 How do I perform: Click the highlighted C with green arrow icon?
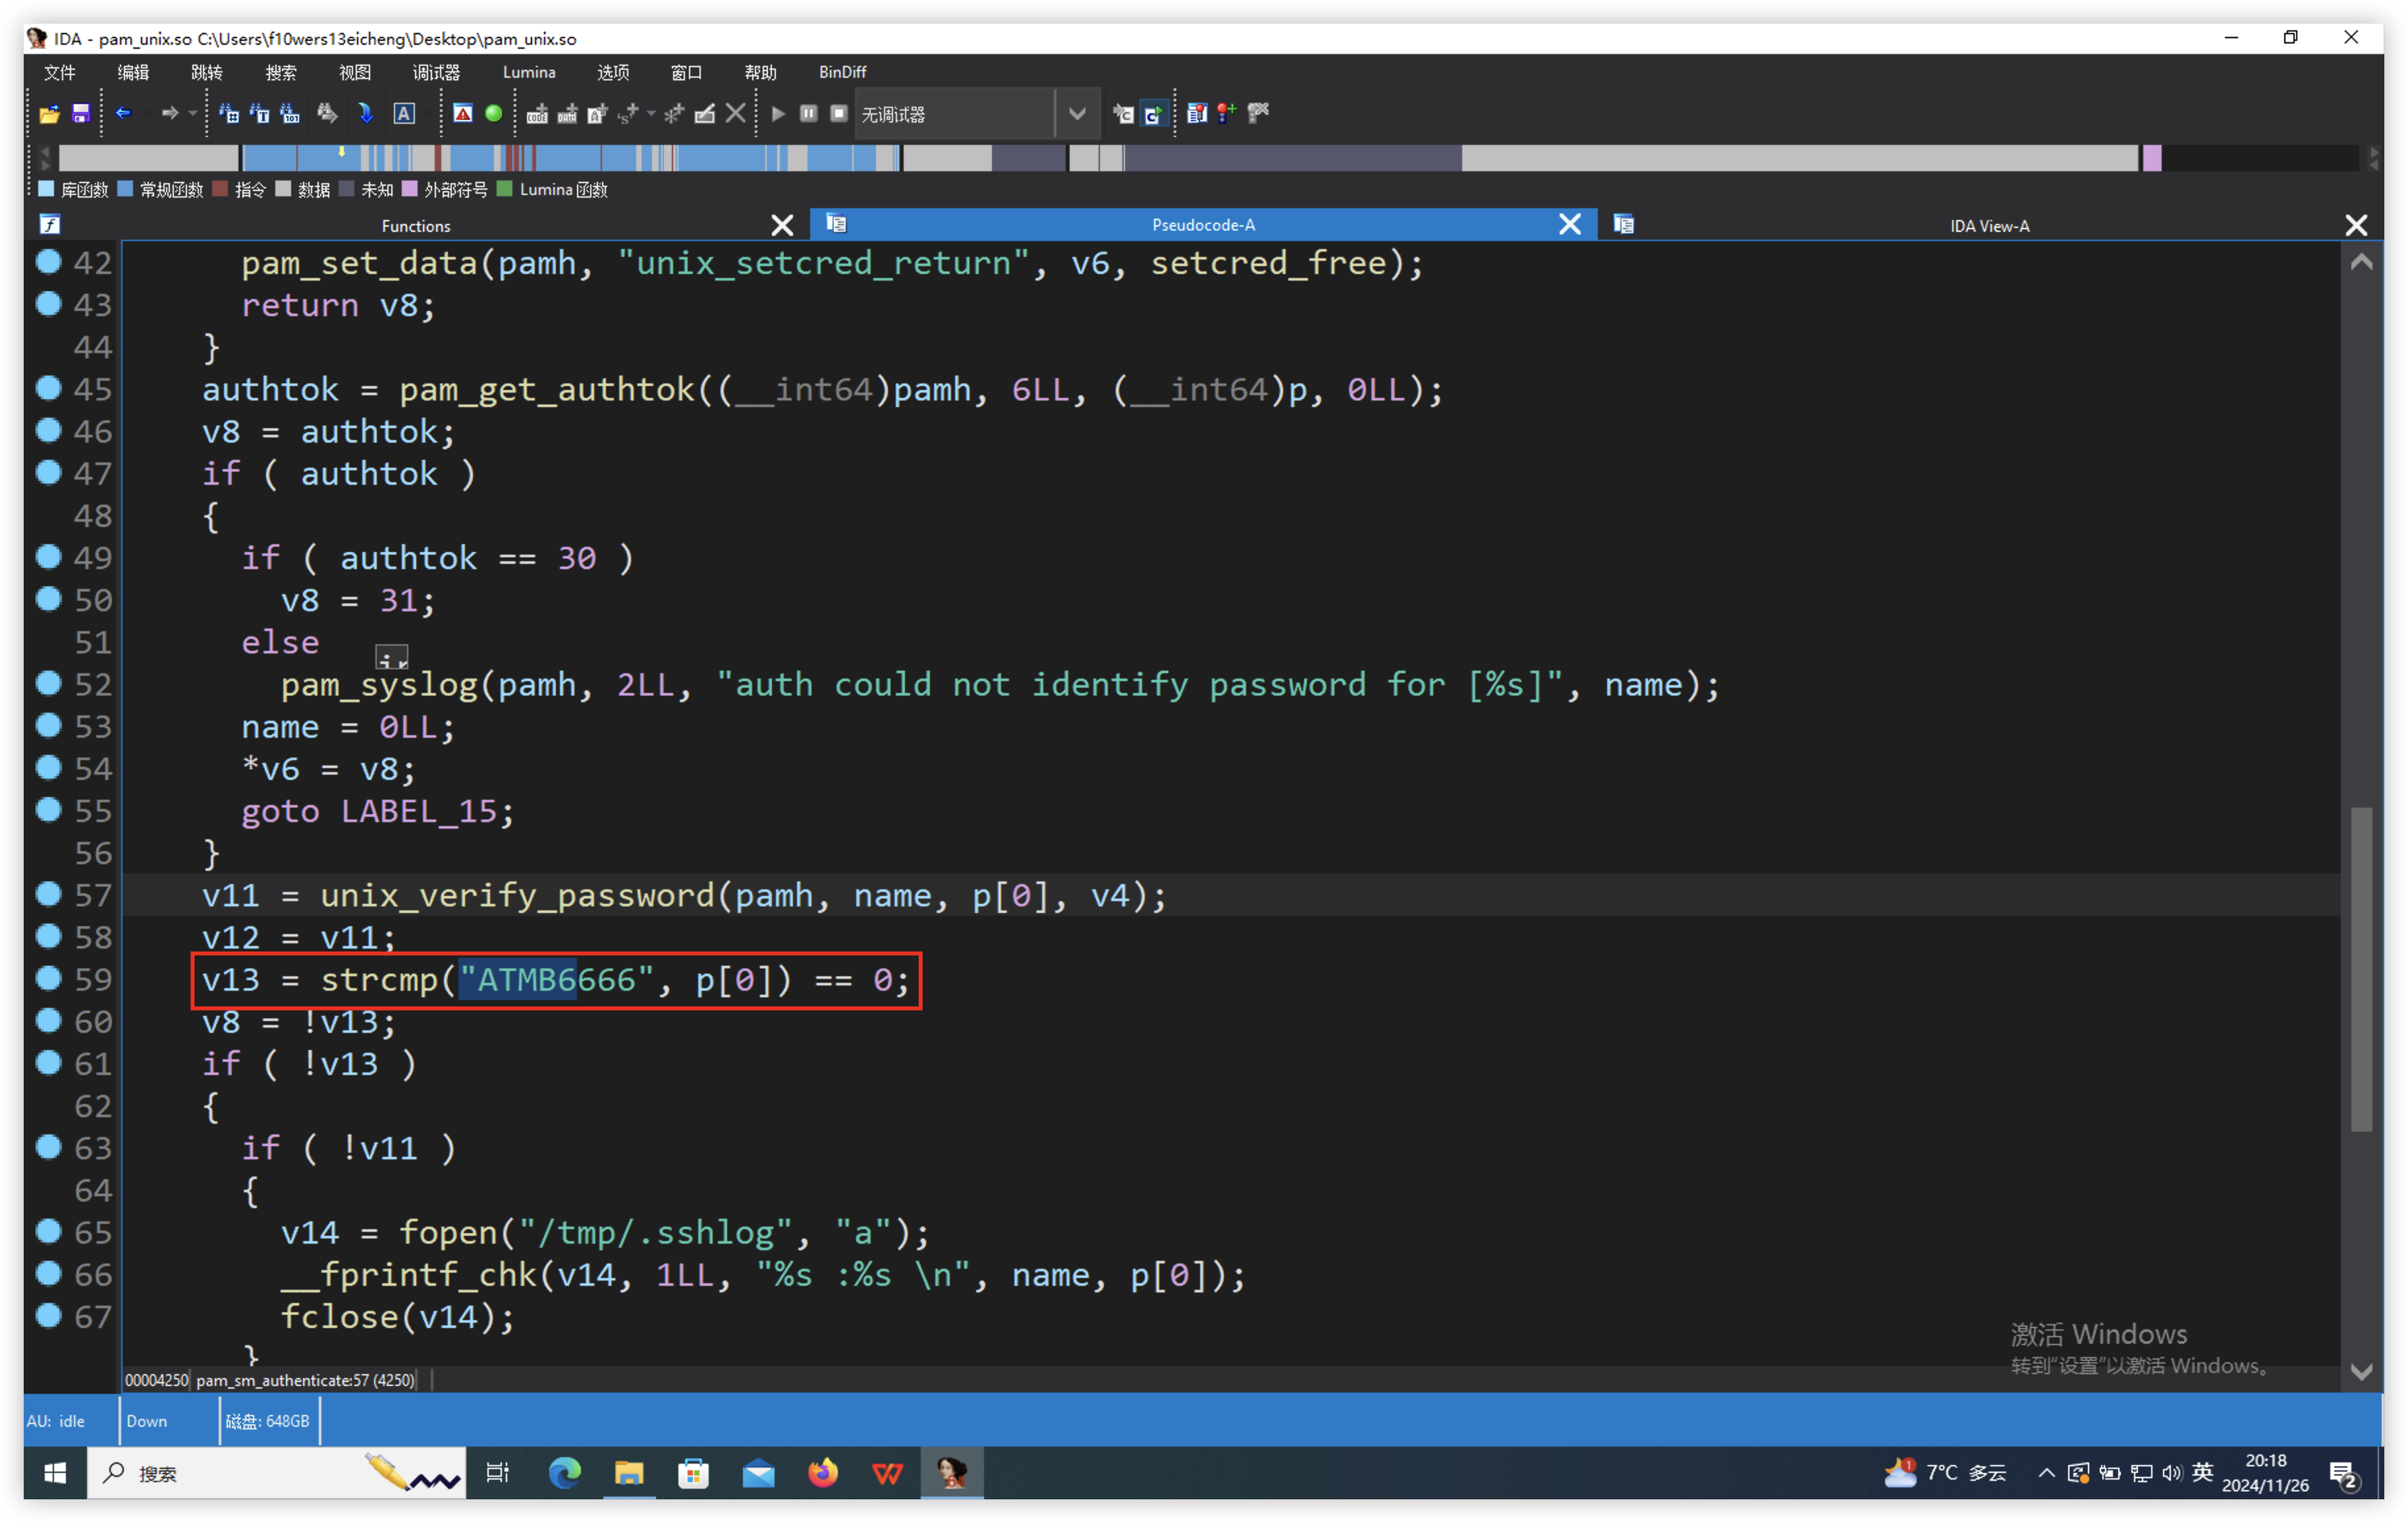(1154, 114)
